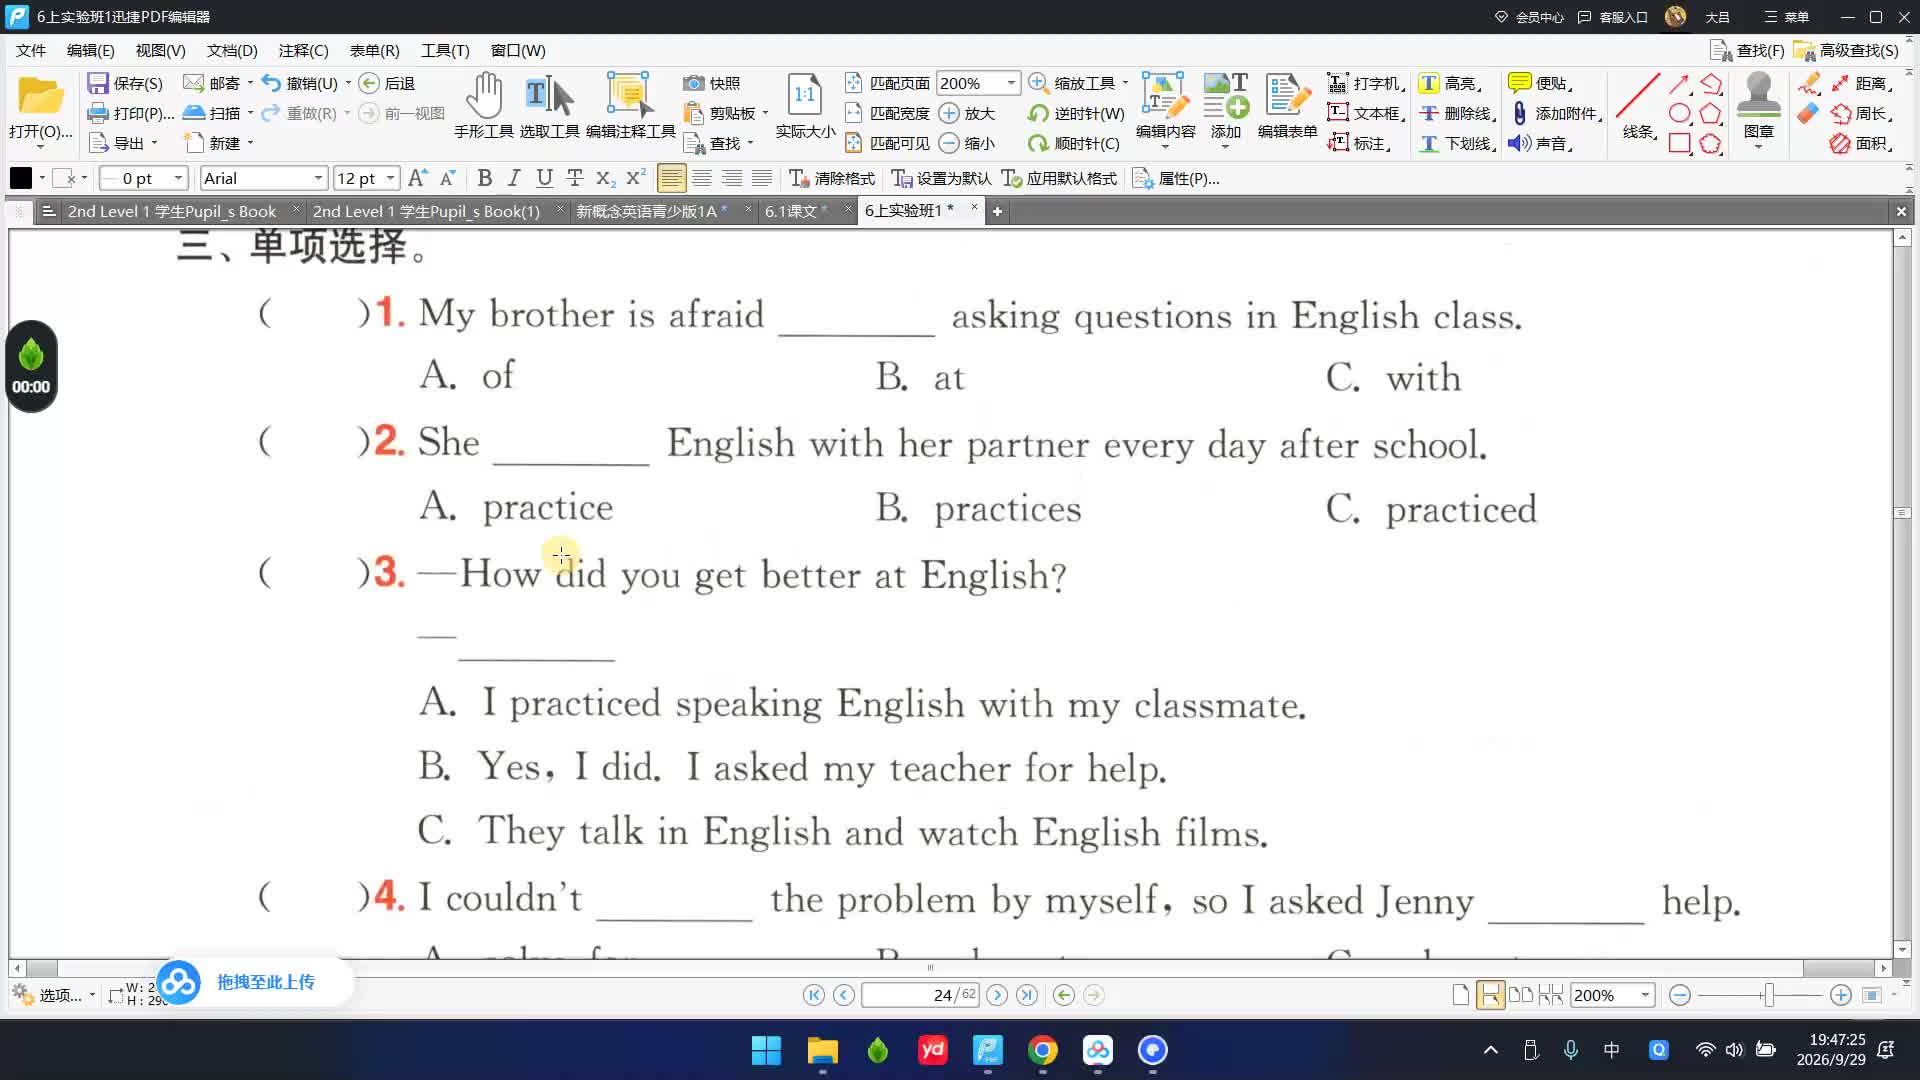
Task: Open the File (文件) menu
Action: pyautogui.click(x=31, y=50)
